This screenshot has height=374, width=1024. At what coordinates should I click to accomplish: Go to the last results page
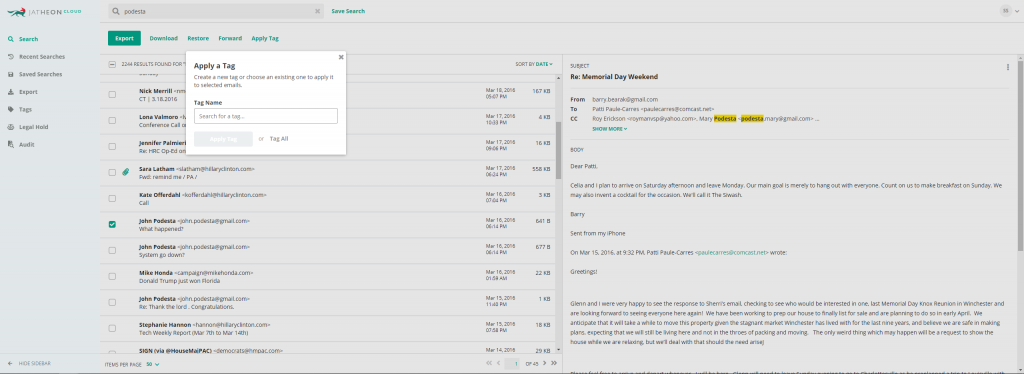coord(554,363)
